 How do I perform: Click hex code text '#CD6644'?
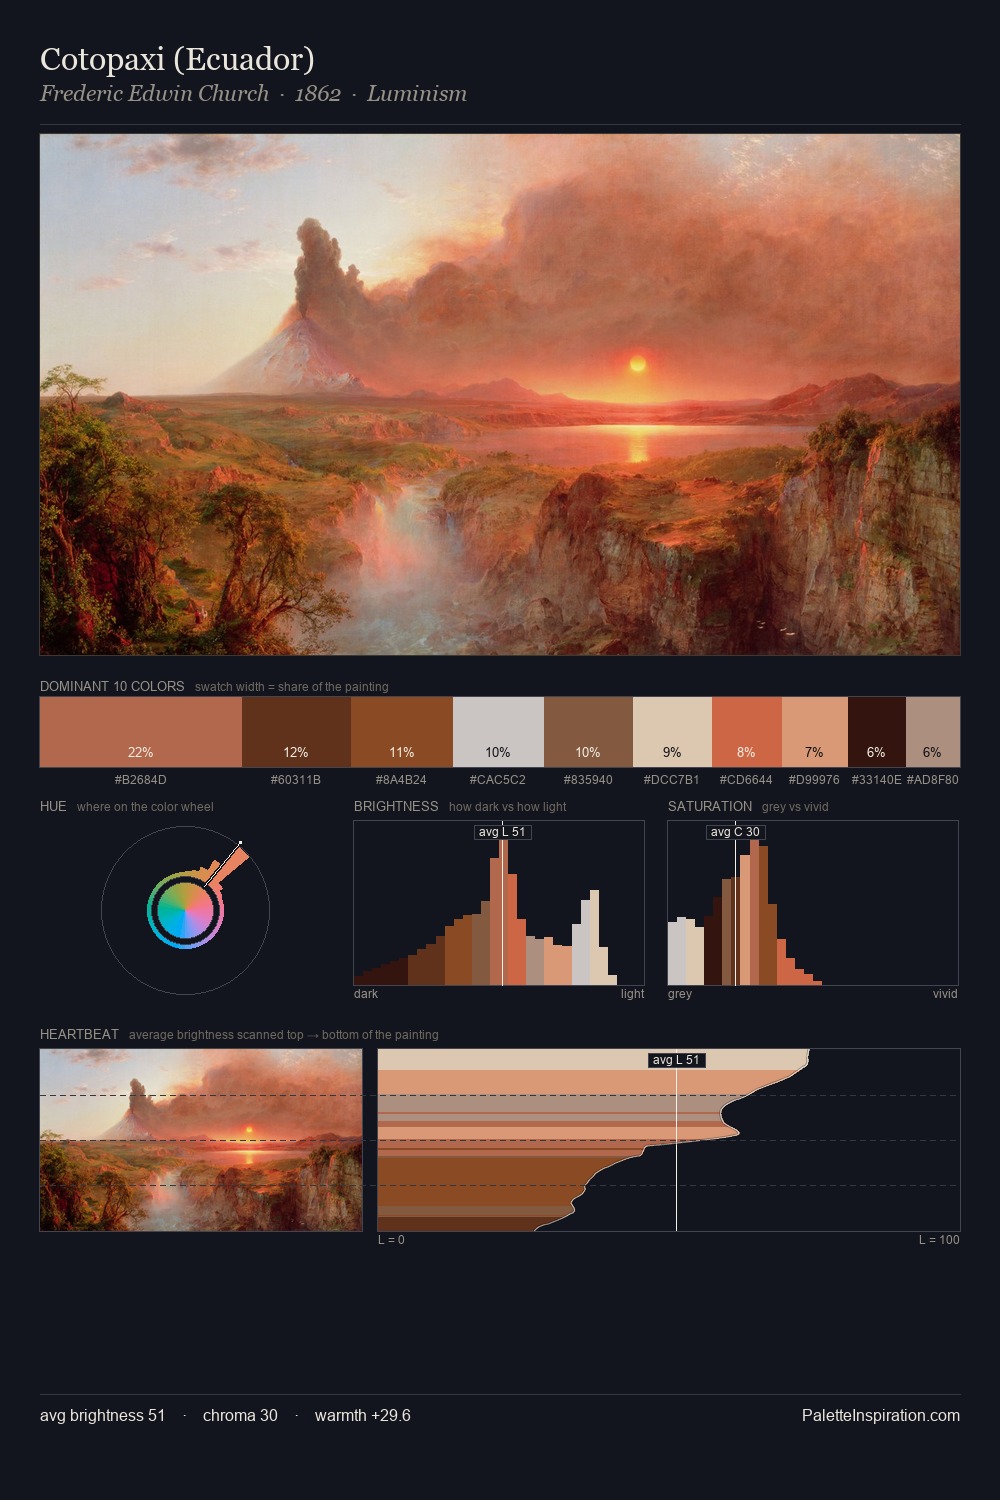(x=746, y=780)
